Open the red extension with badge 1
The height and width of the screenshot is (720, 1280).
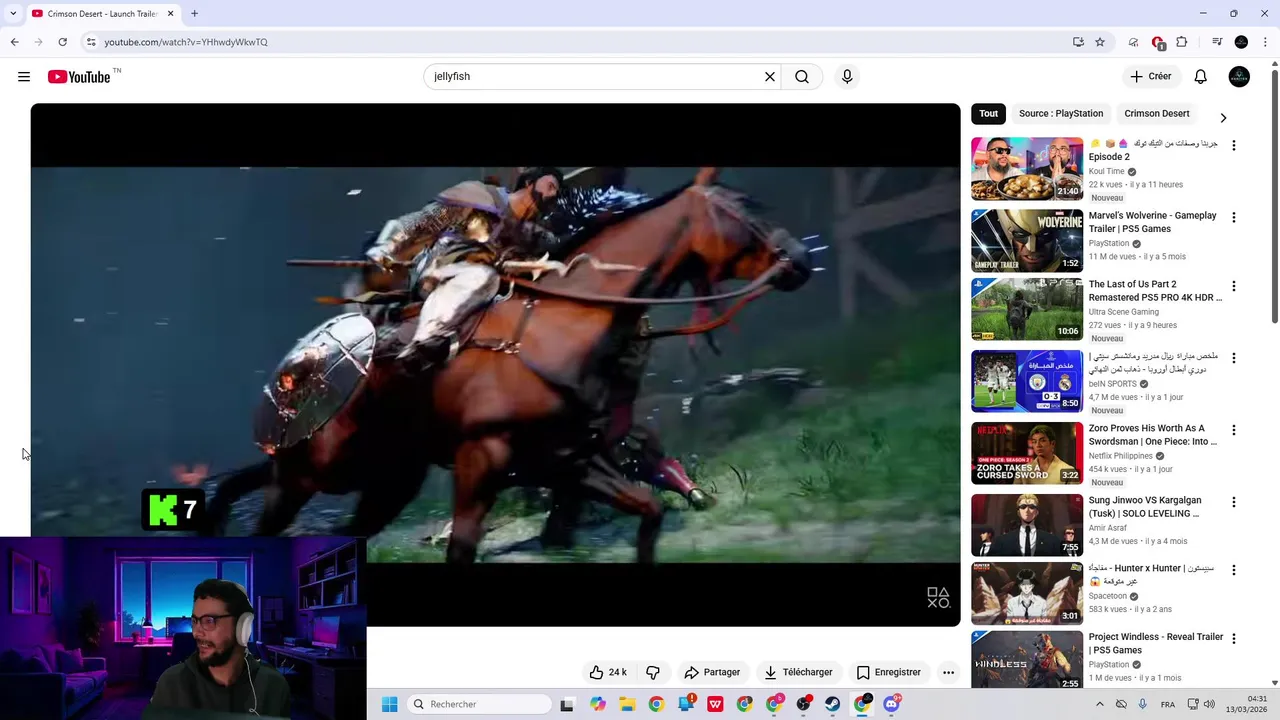(1158, 42)
